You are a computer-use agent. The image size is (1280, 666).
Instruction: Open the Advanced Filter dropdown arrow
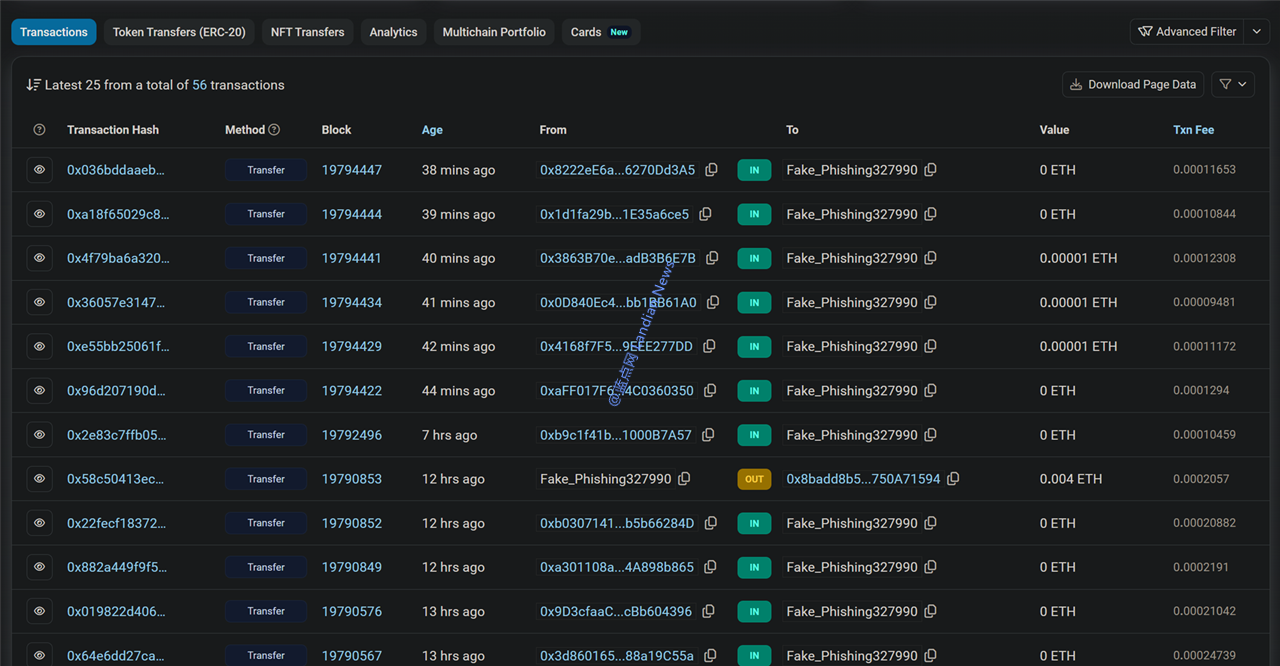[x=1257, y=32]
